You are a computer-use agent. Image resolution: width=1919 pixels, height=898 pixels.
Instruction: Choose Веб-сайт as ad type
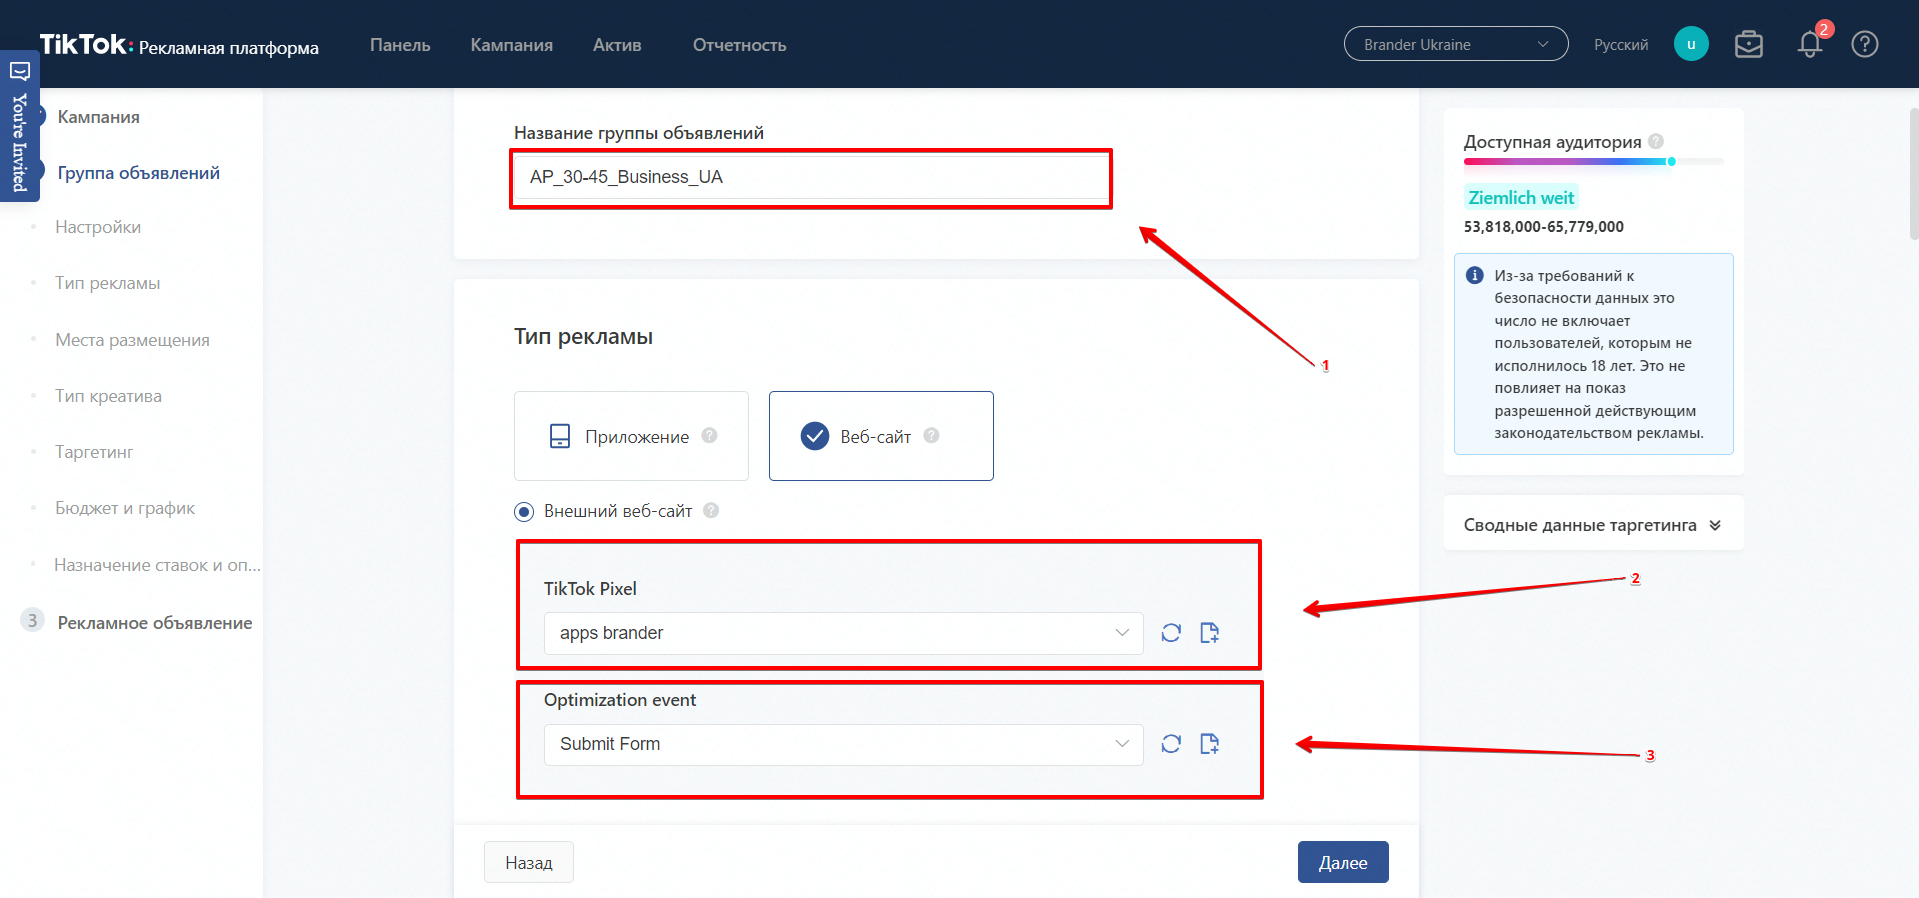click(880, 436)
